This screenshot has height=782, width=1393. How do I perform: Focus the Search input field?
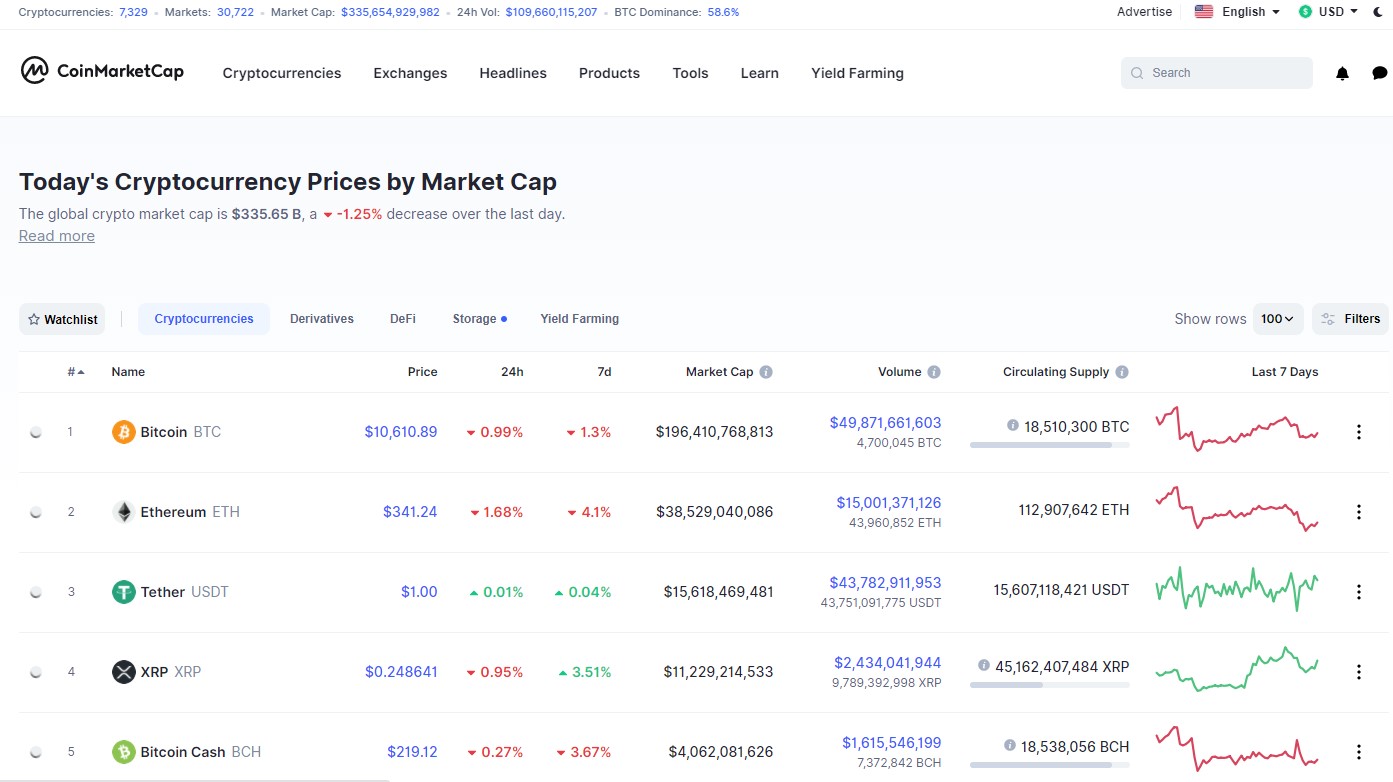point(1216,73)
